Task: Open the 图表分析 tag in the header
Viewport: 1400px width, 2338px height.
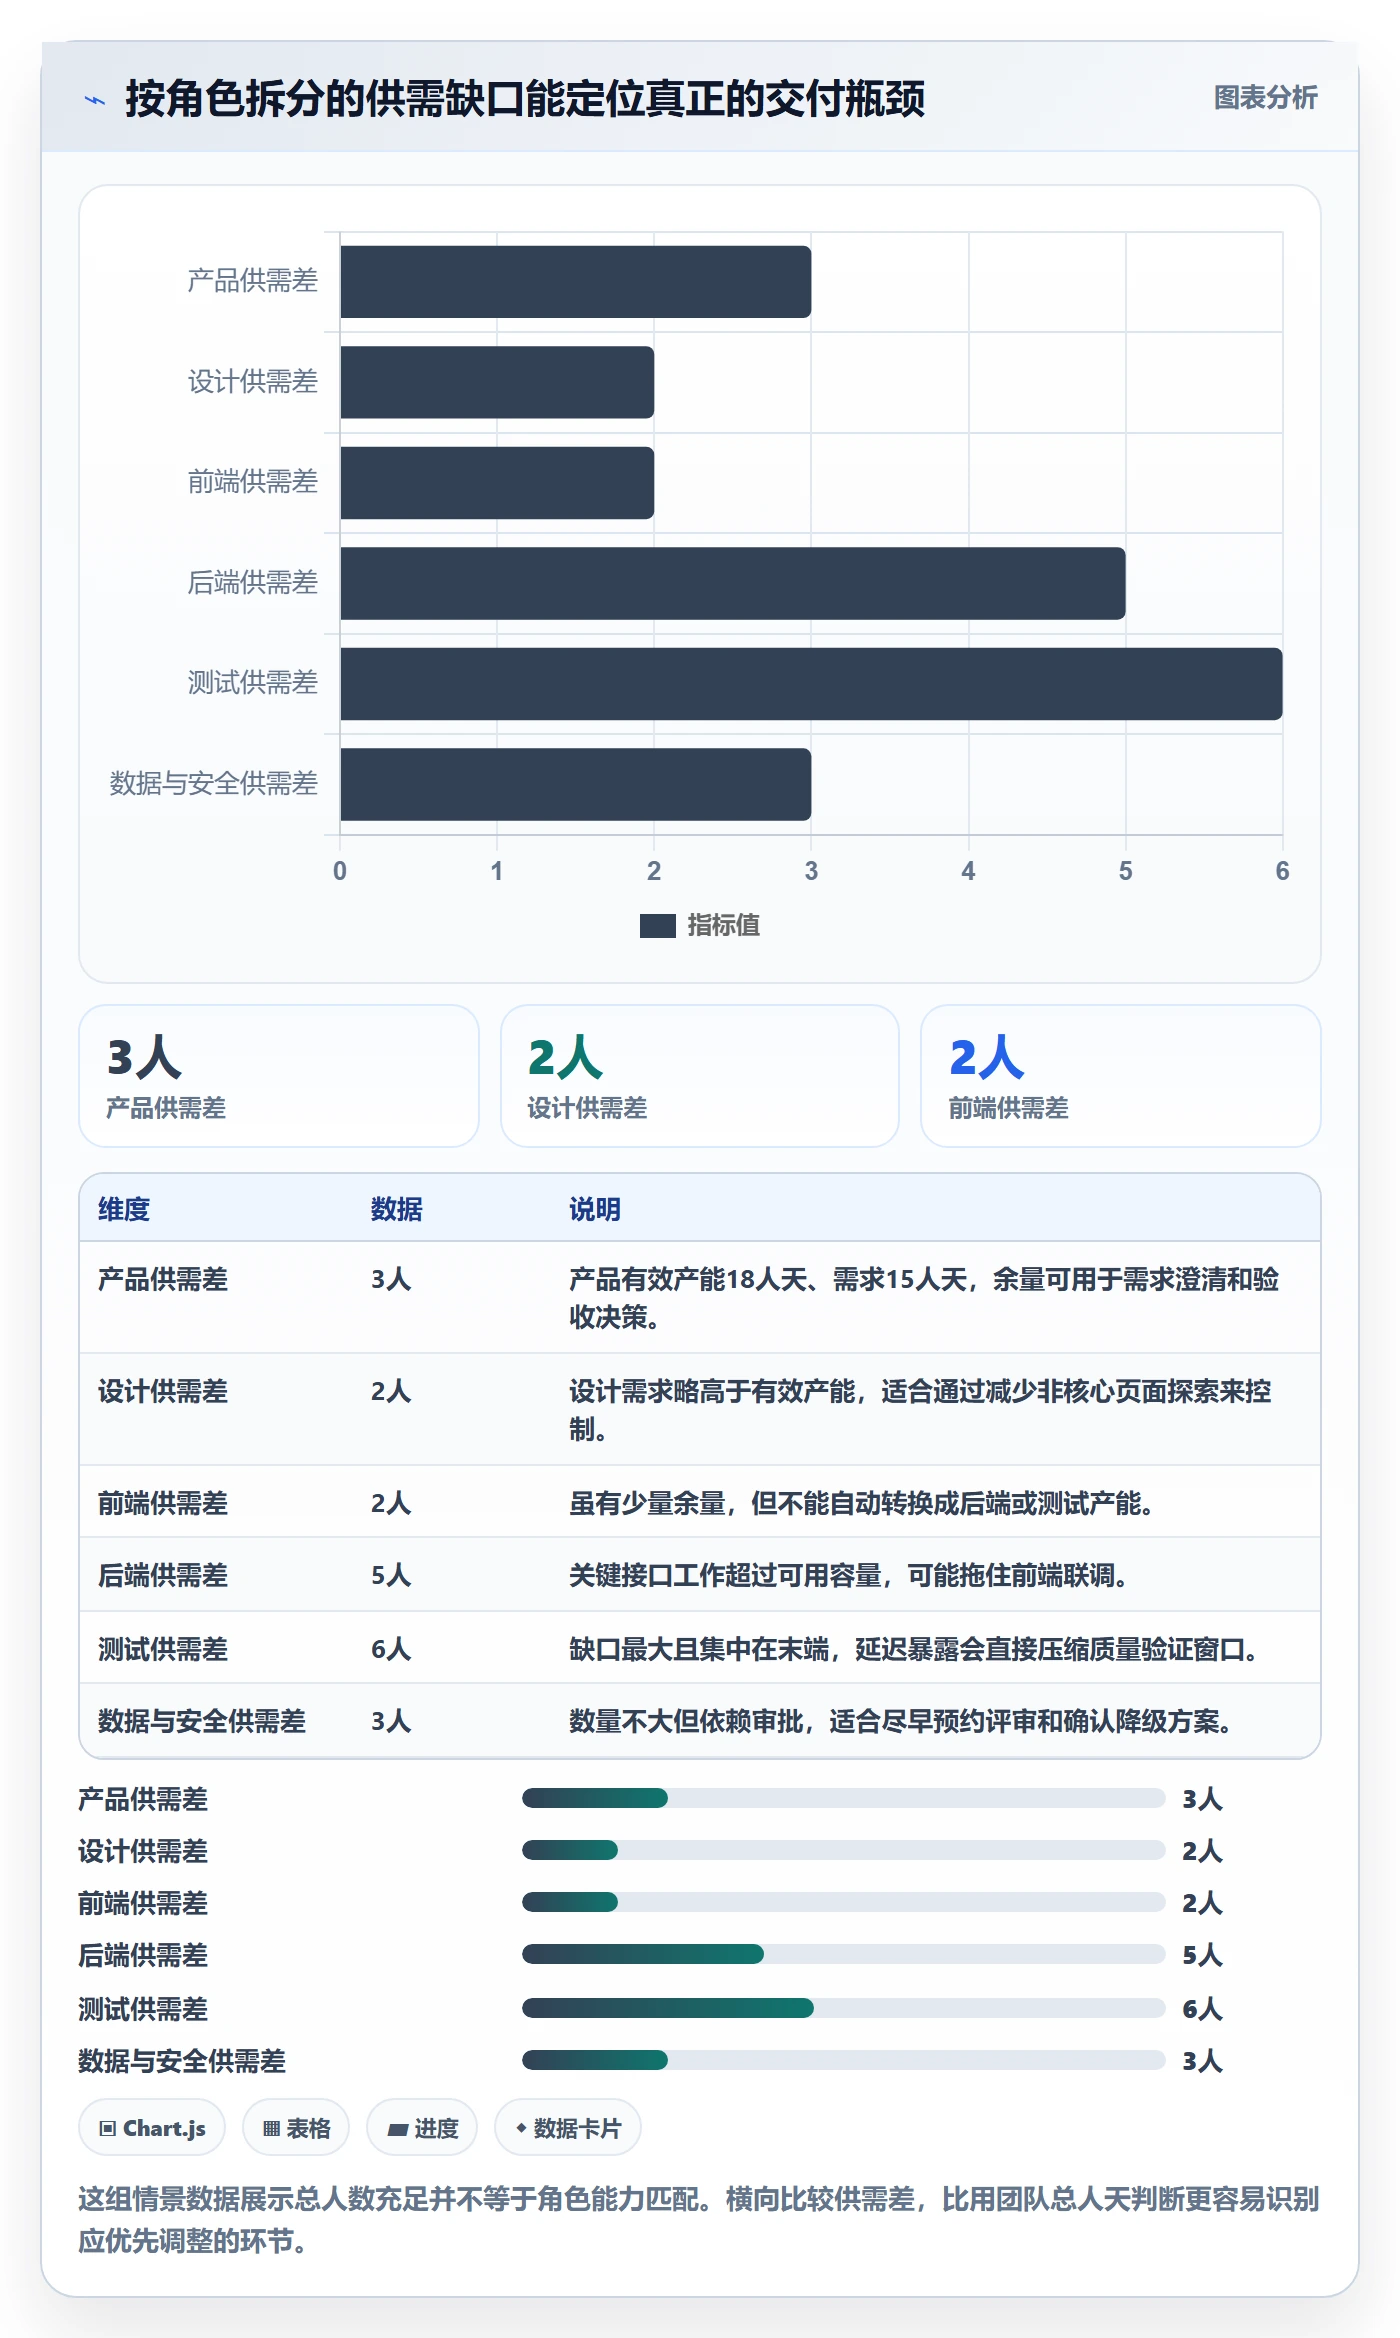Action: 1265,98
